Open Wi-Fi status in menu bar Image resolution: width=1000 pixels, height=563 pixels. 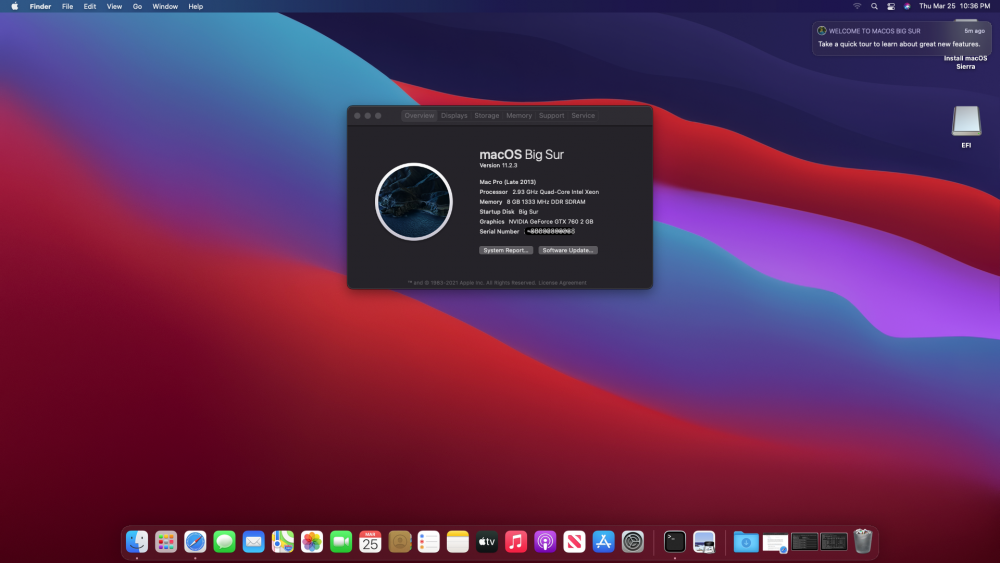(857, 6)
